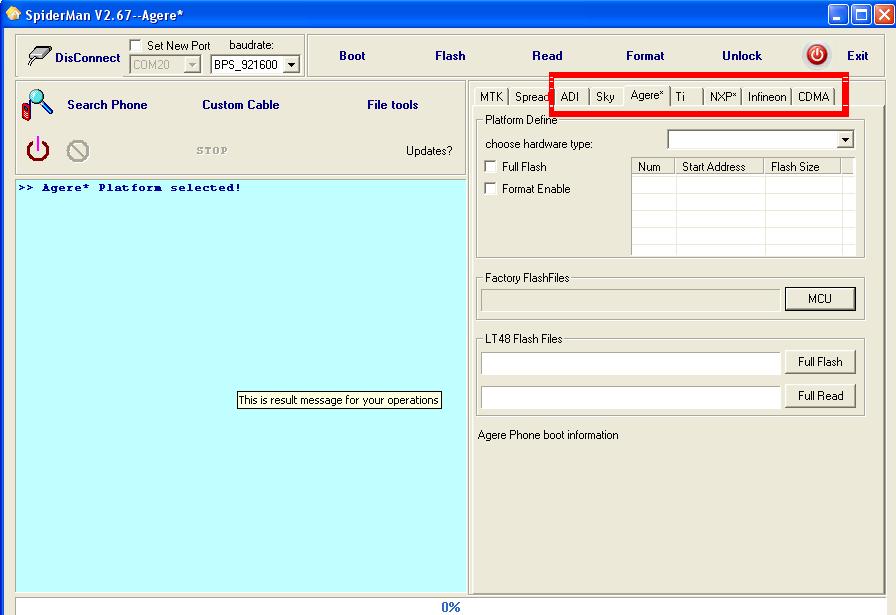Click the Search Phone magnifier icon

coord(38,105)
